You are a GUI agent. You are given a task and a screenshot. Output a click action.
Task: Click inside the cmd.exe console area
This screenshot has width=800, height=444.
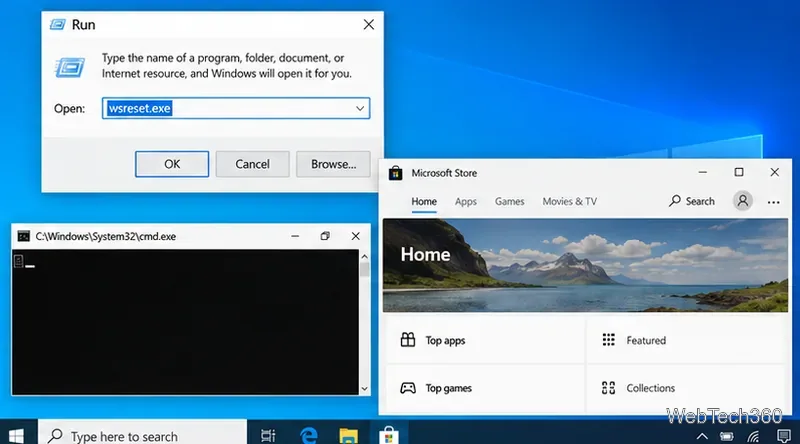185,322
